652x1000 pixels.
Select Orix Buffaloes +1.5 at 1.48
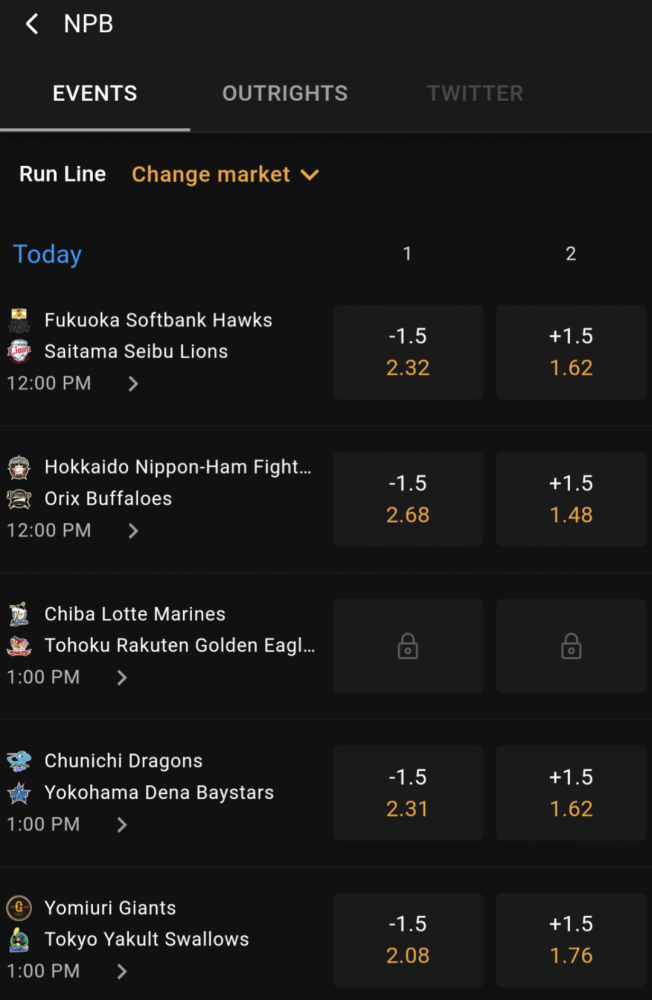[571, 499]
